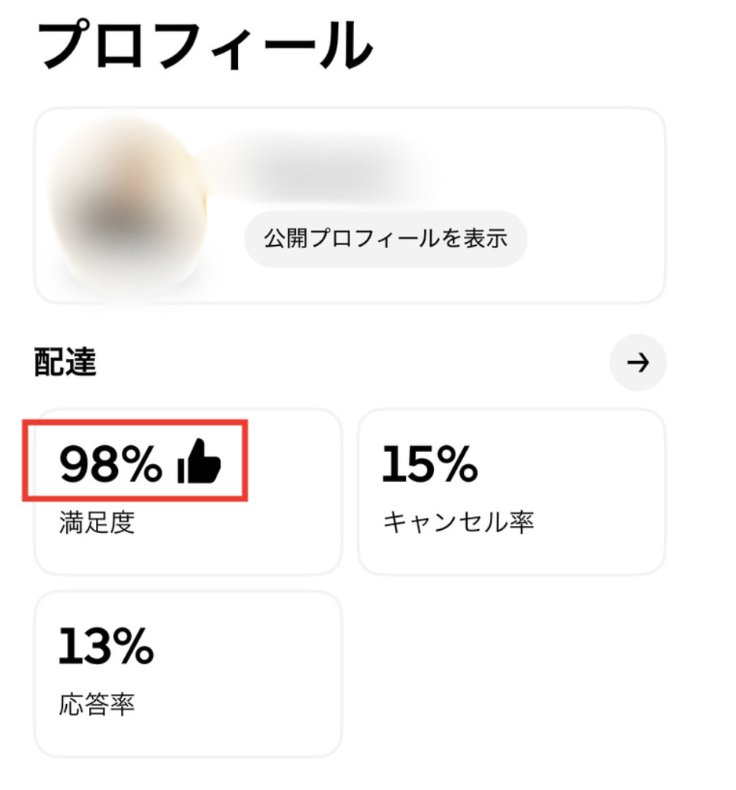Click blank area right of キャンセル率 label
Screen dimensions: 736x790
point(600,521)
